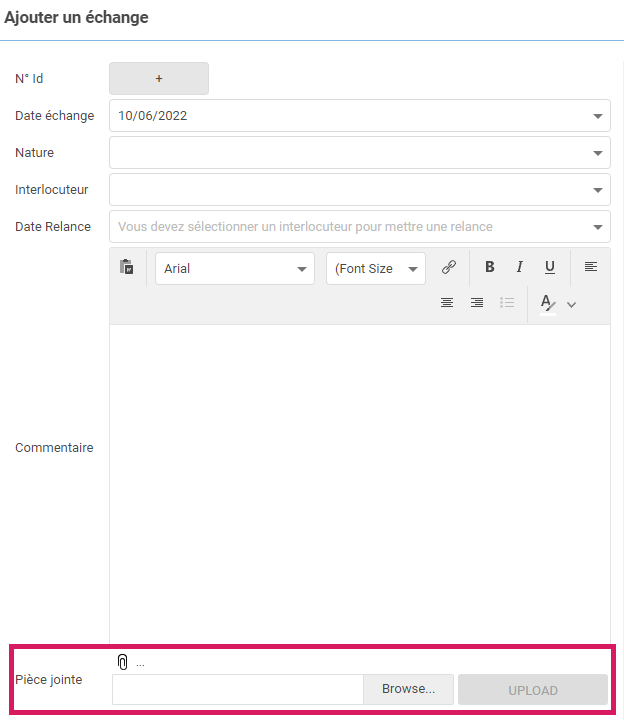Click the paperclip attachment icon
624x720 pixels.
(x=123, y=662)
